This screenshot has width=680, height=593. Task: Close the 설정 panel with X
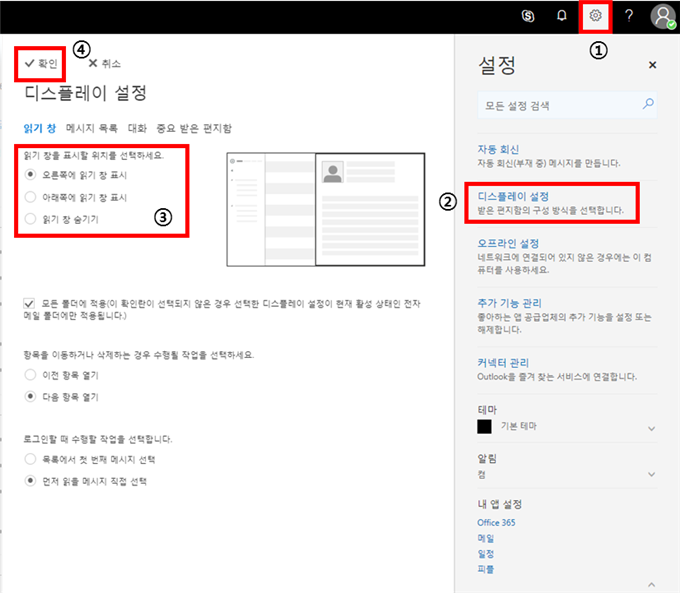pos(653,65)
